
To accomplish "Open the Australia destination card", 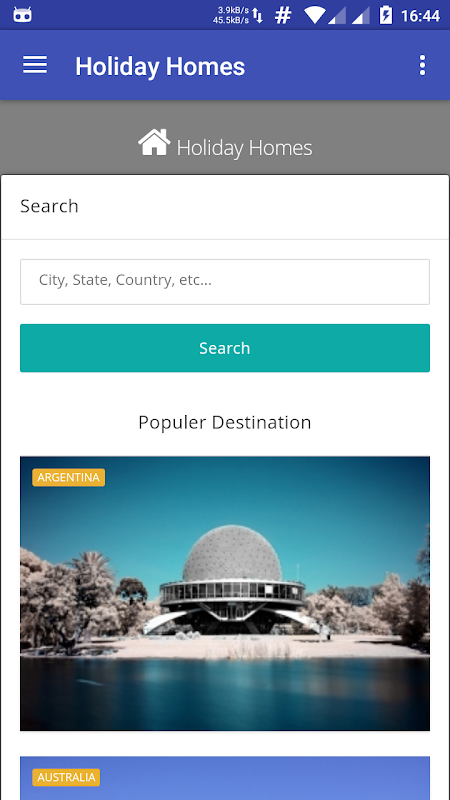I will tap(225, 778).
